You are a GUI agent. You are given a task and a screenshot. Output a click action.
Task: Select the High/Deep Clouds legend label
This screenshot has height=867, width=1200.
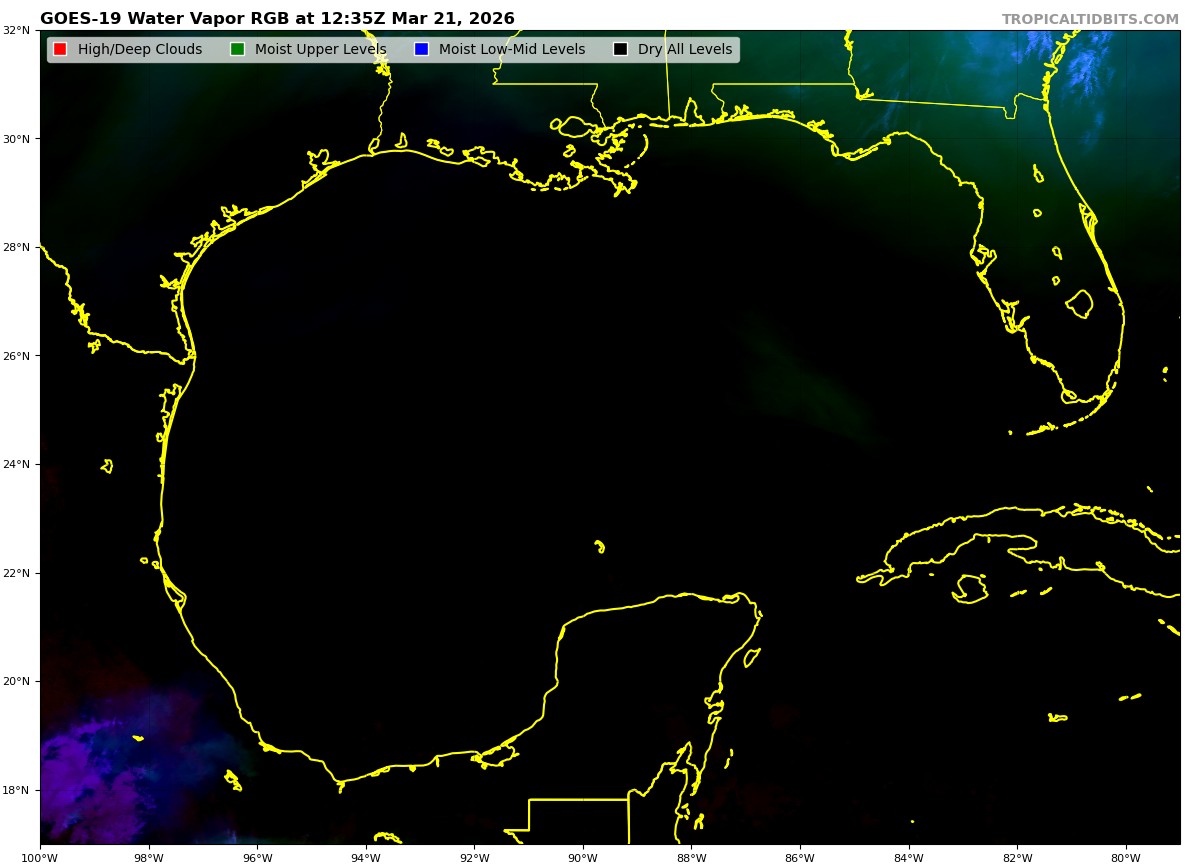click(140, 49)
